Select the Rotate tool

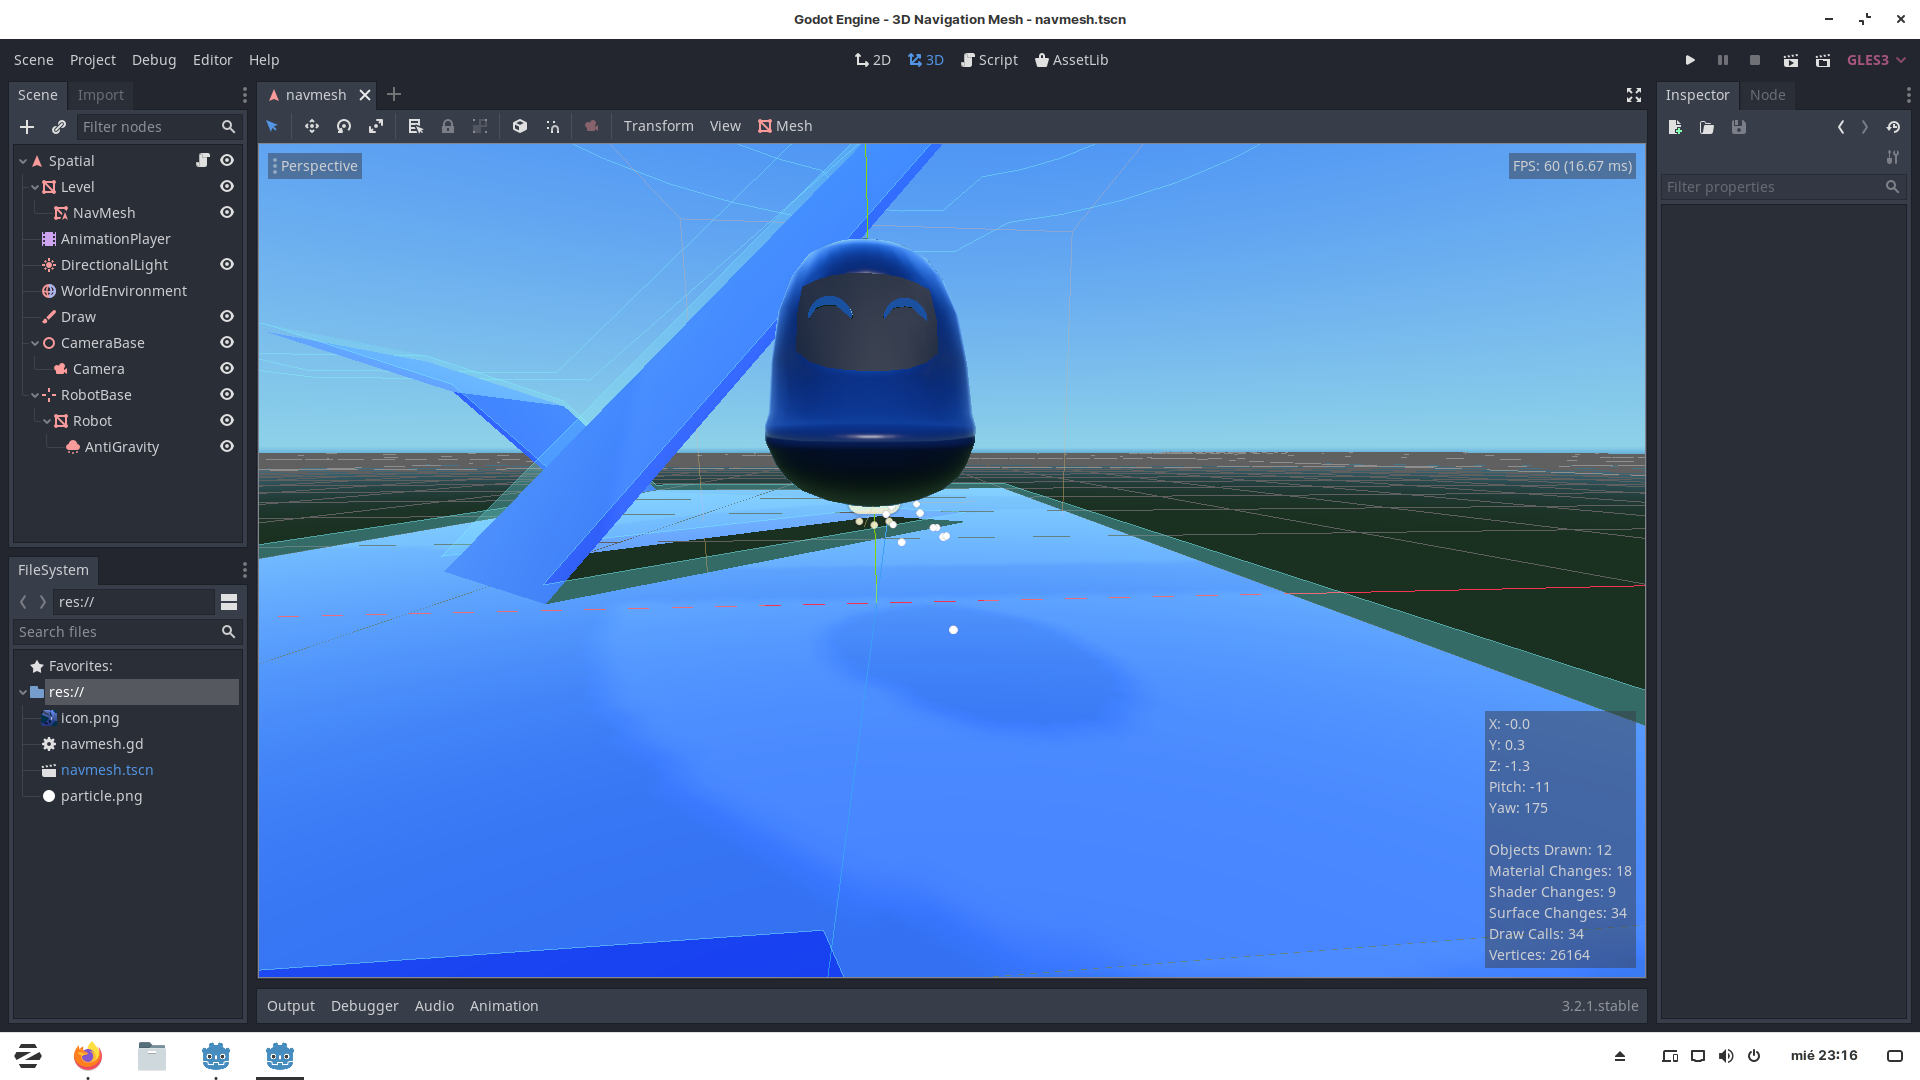click(344, 126)
